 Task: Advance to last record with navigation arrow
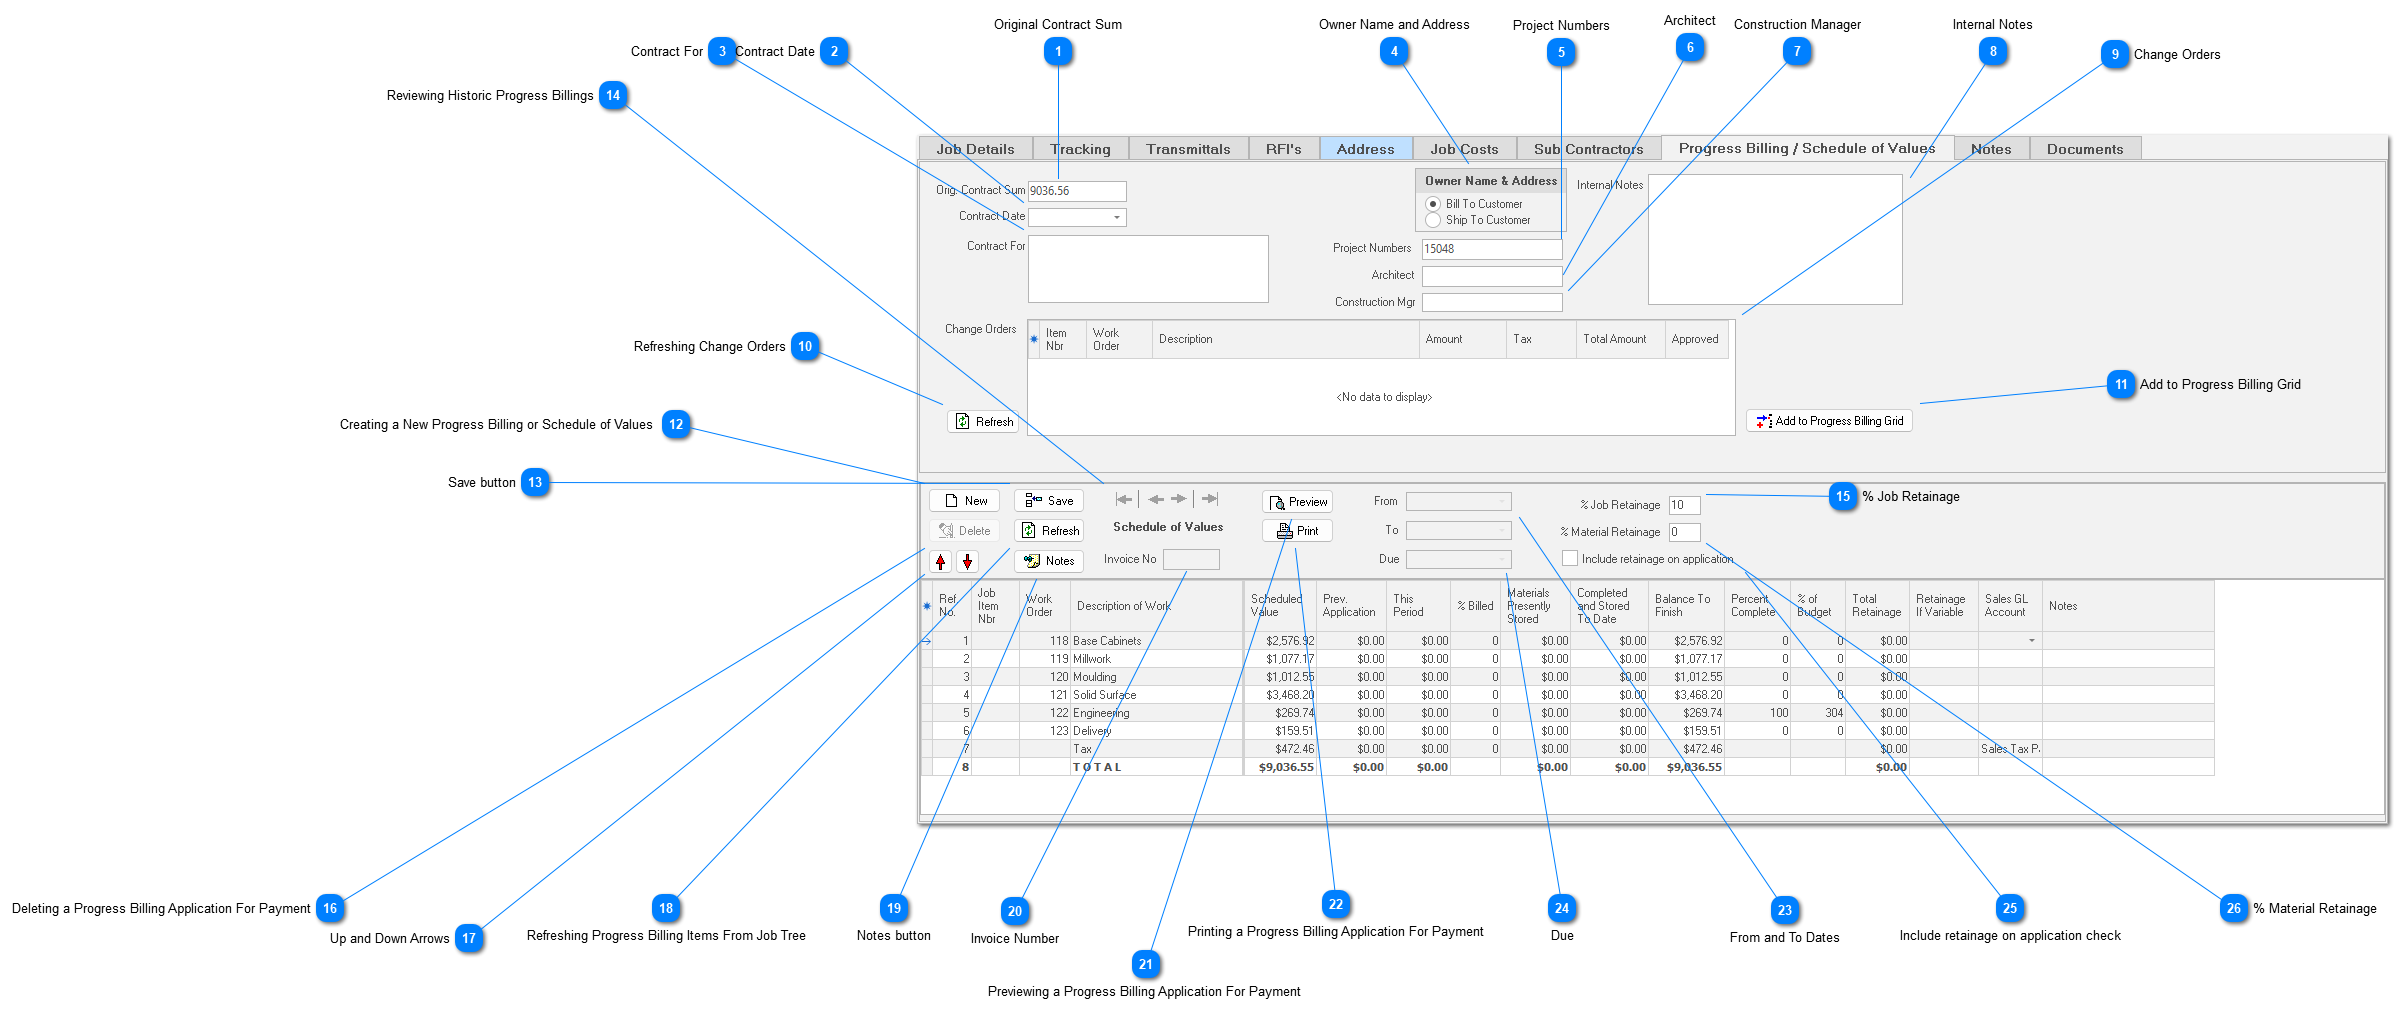click(1209, 498)
